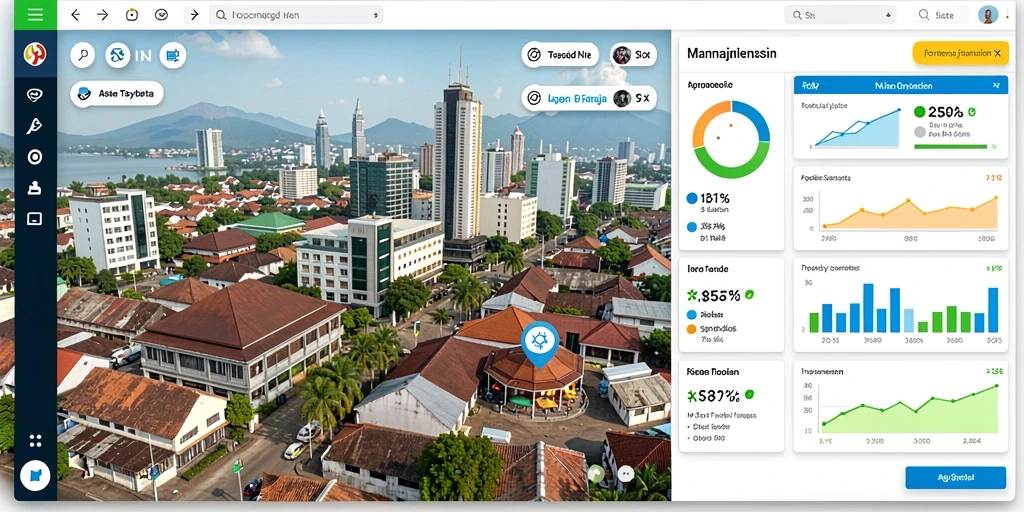Select the pen tool icon in the dark sidebar
This screenshot has width=1024, height=512.
(35, 126)
